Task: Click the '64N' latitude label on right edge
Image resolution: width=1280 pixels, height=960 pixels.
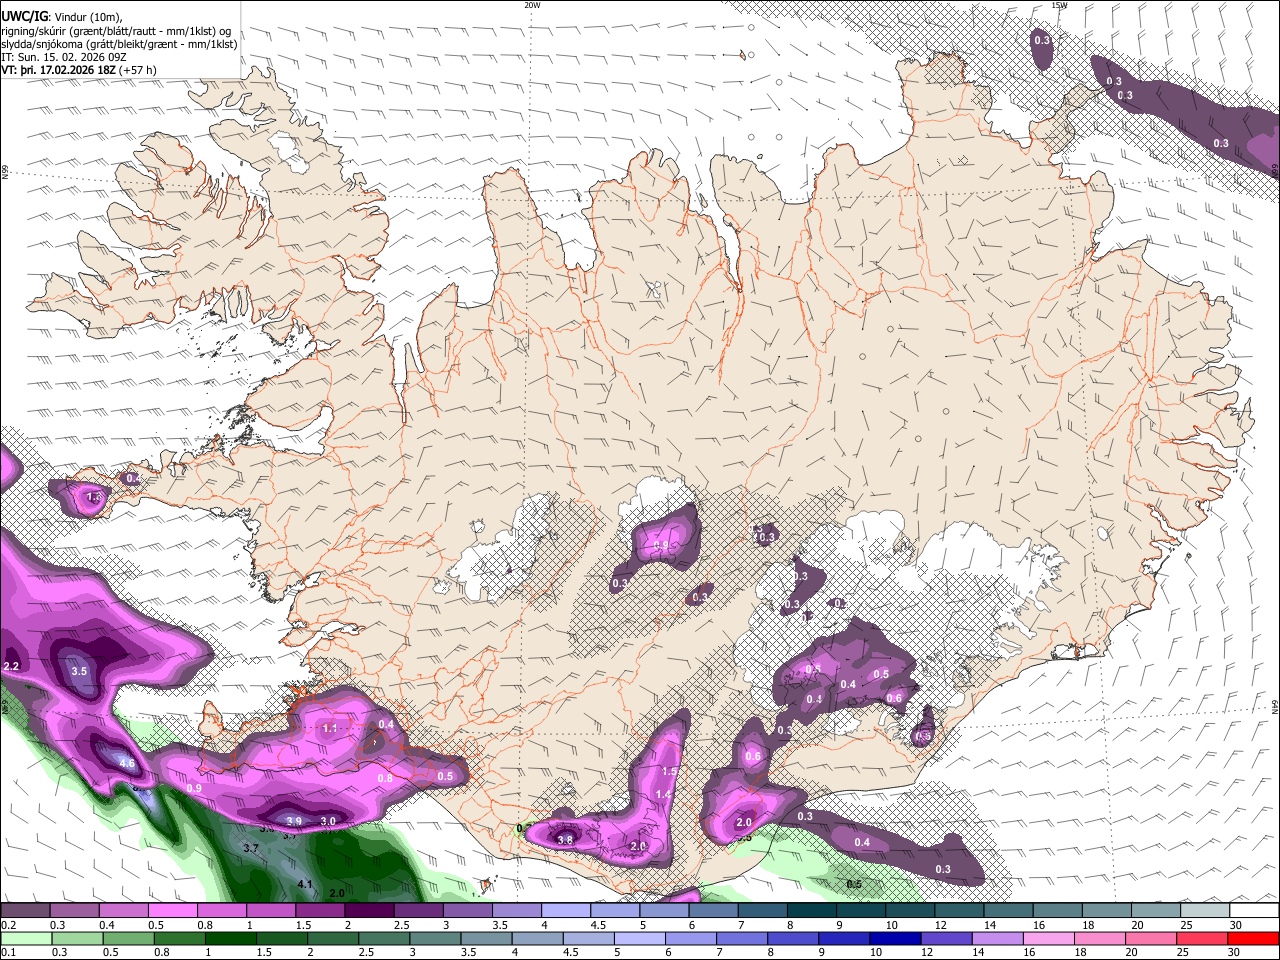Action: click(1275, 705)
